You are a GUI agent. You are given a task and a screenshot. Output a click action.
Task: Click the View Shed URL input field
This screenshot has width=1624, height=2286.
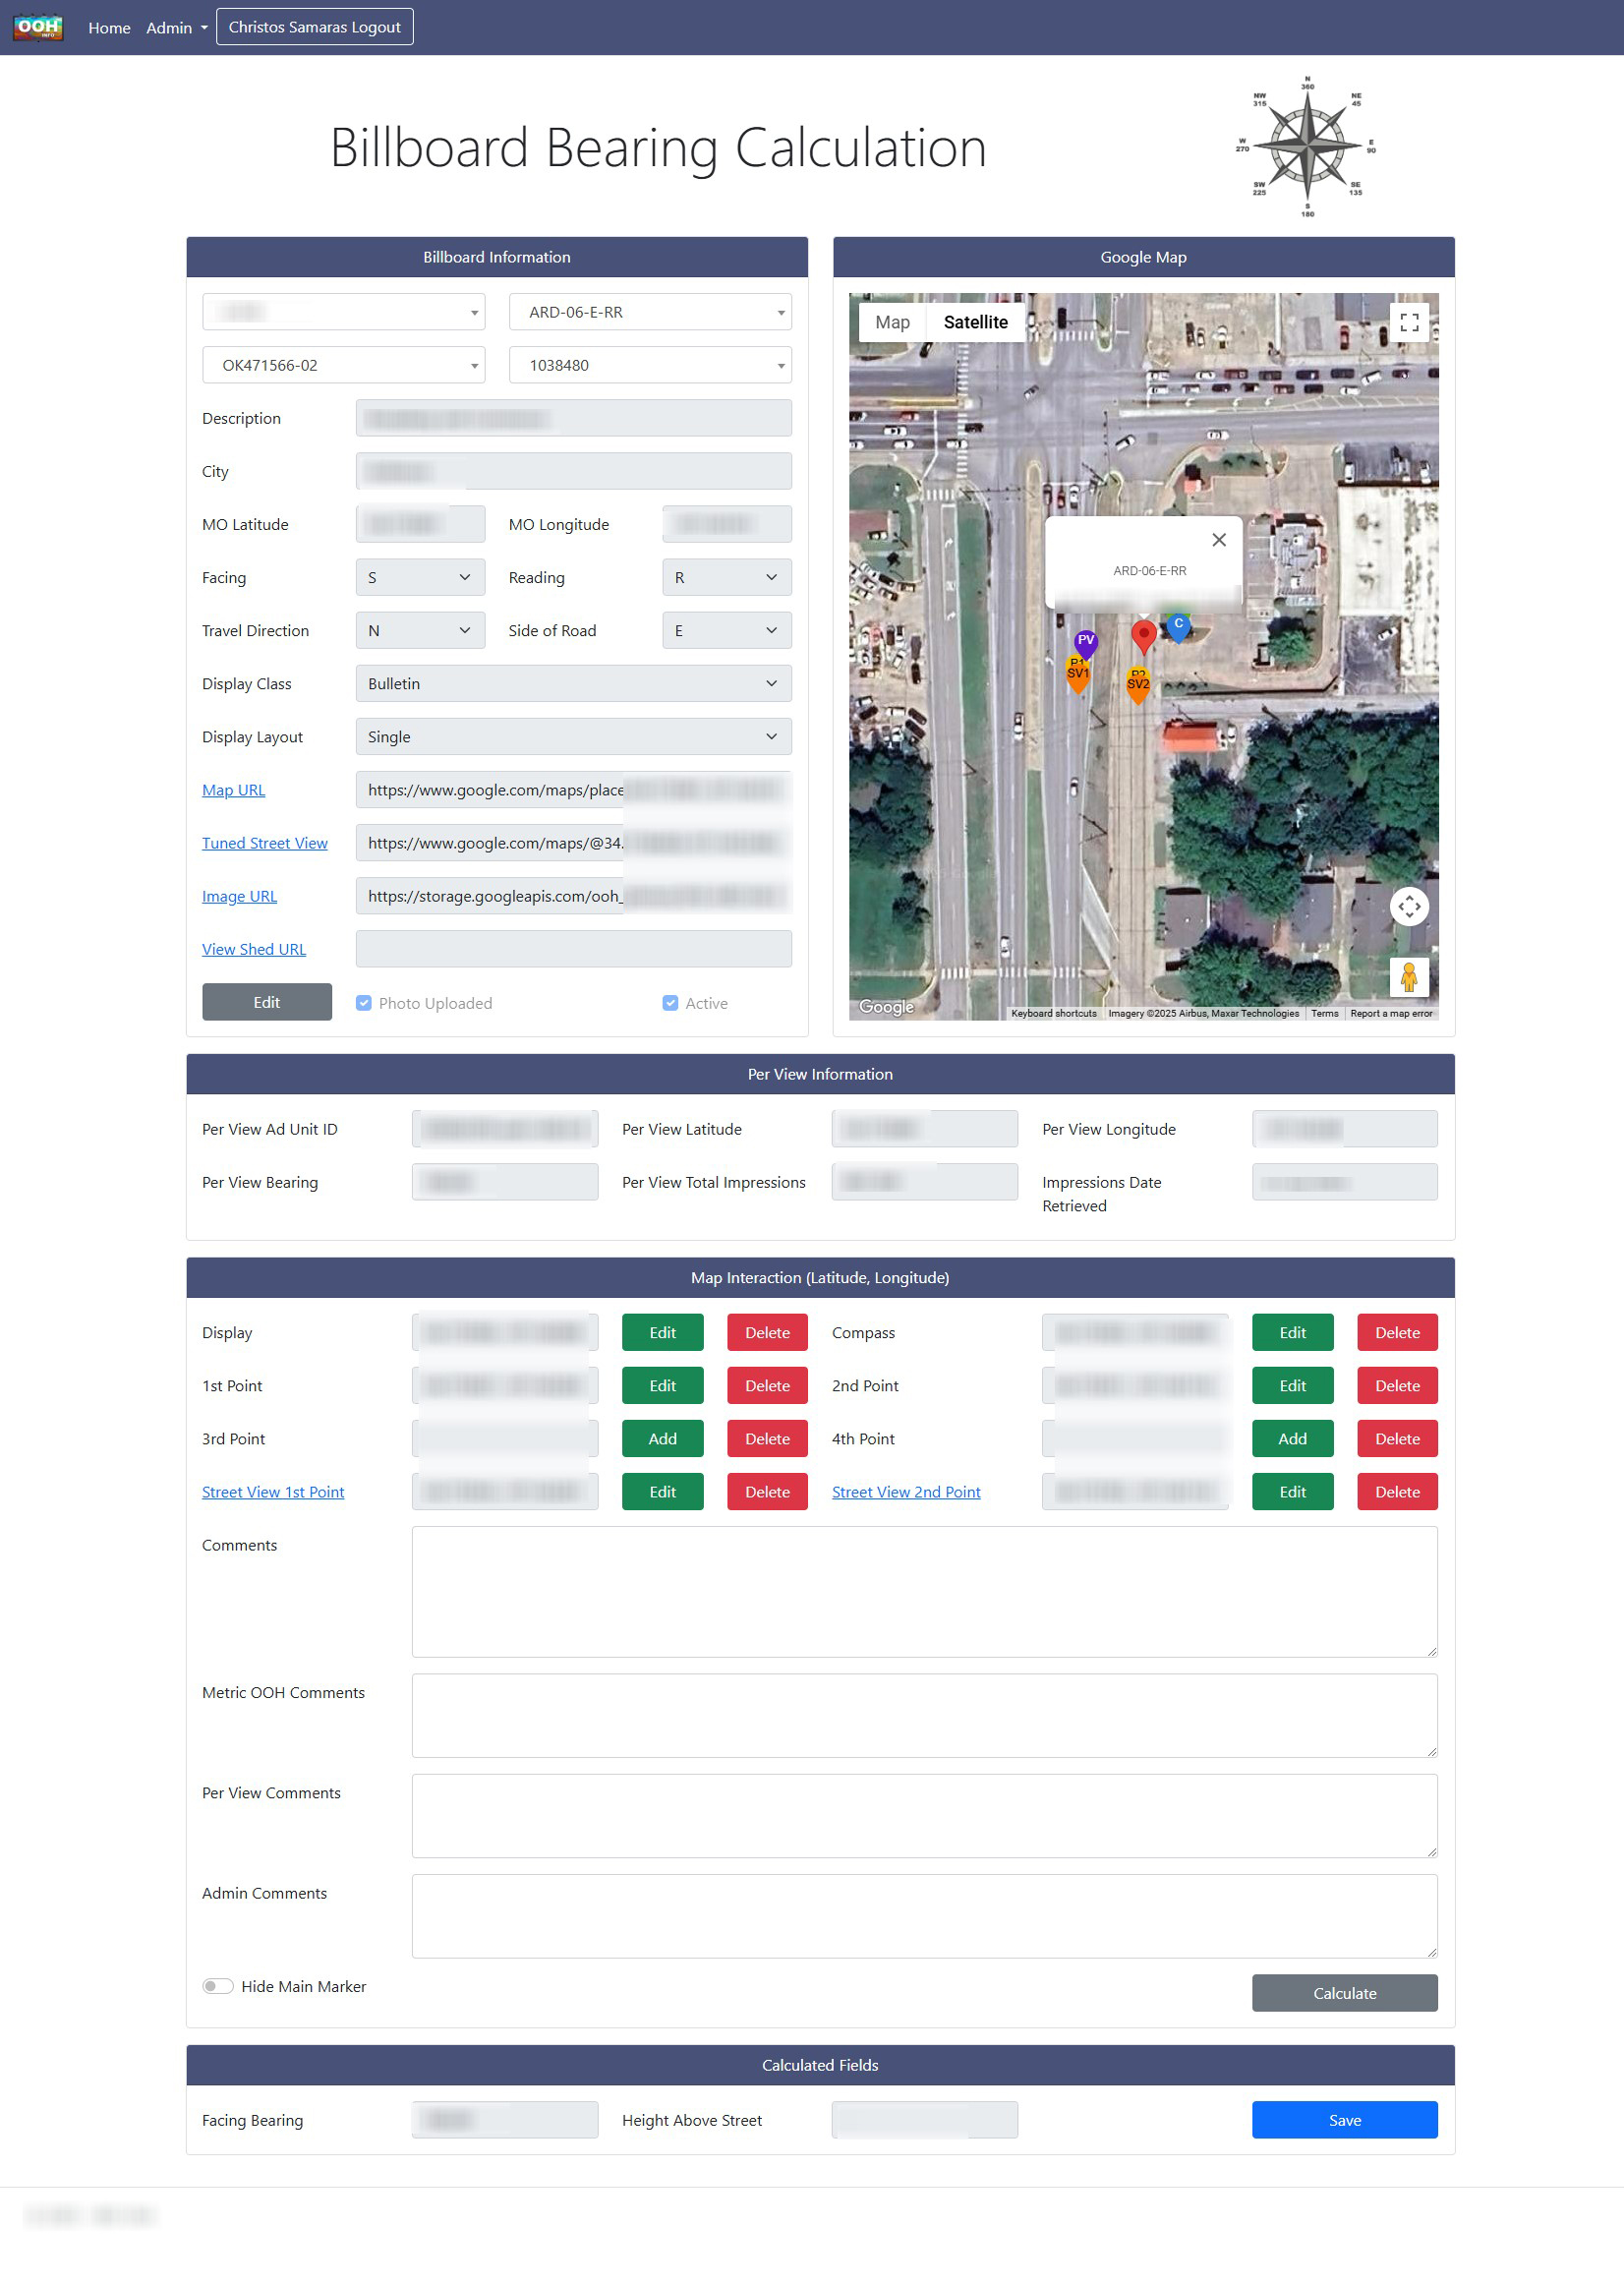pyautogui.click(x=574, y=949)
